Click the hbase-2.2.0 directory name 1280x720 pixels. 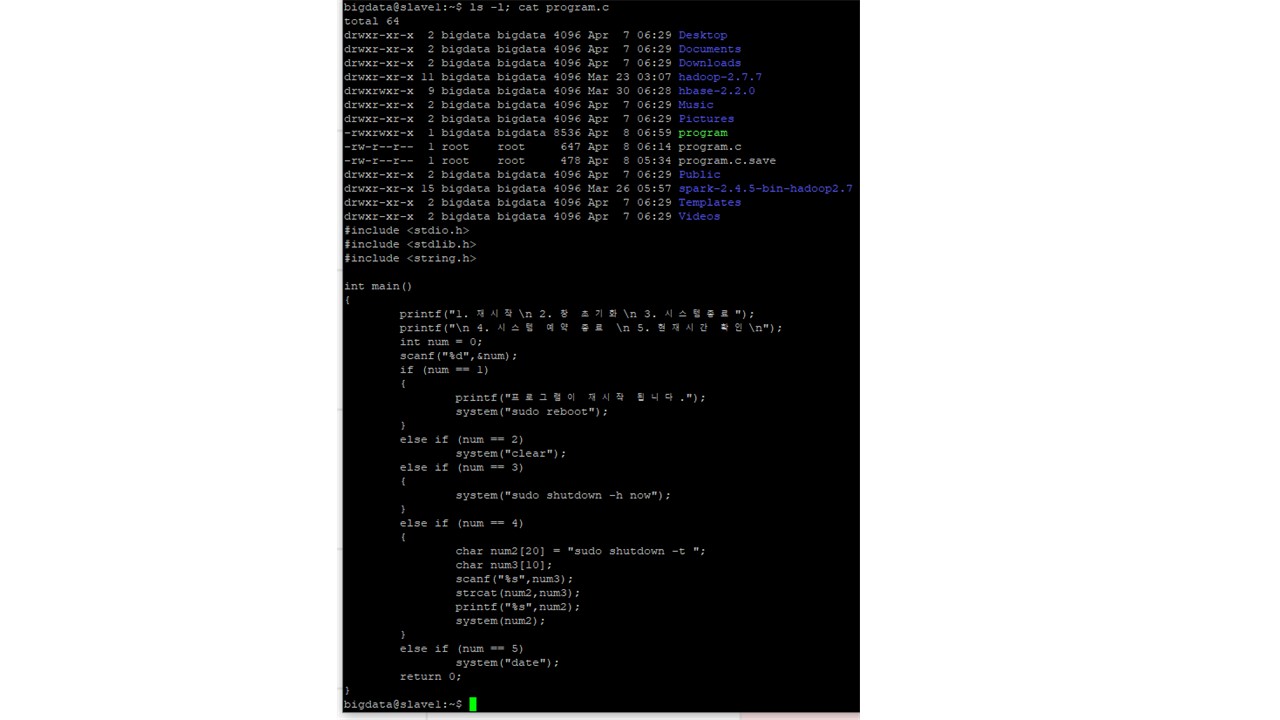point(717,91)
